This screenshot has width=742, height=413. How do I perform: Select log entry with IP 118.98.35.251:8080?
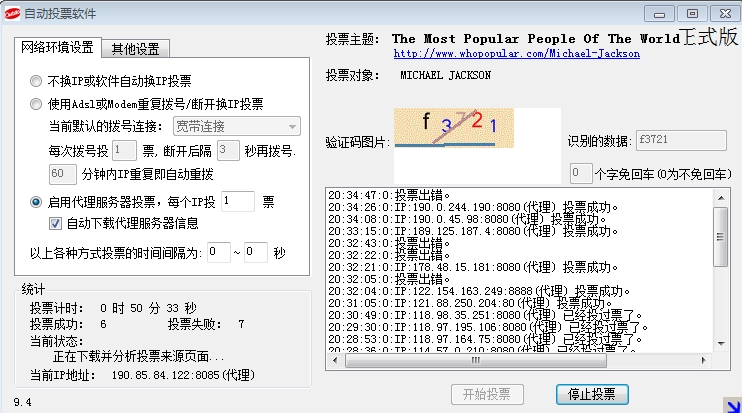coord(485,315)
